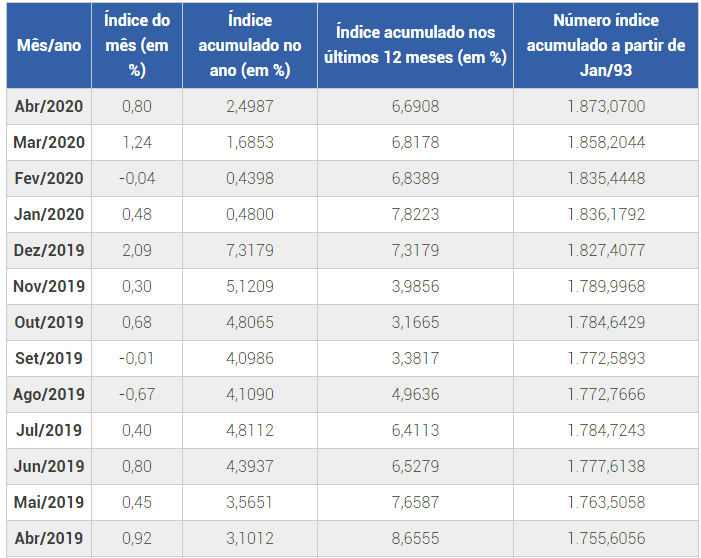Click the Mês/ano column header

click(49, 45)
